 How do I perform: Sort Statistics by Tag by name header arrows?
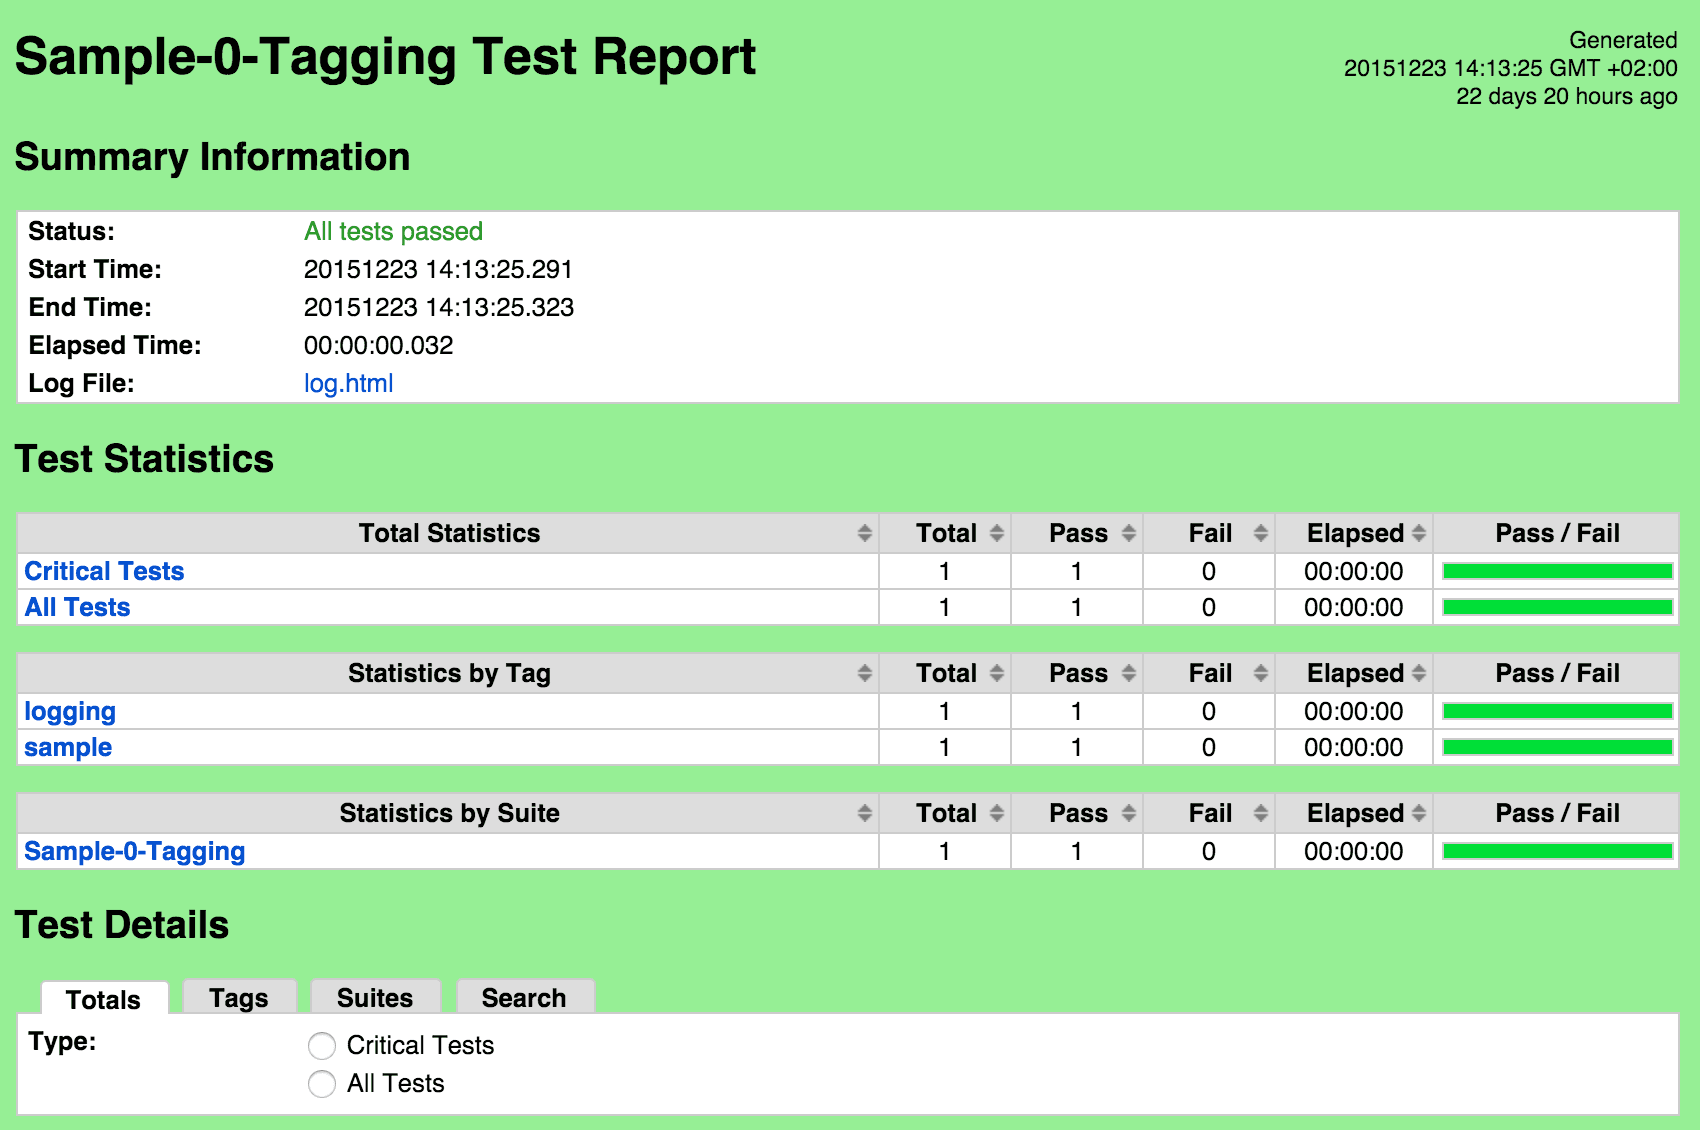865,674
